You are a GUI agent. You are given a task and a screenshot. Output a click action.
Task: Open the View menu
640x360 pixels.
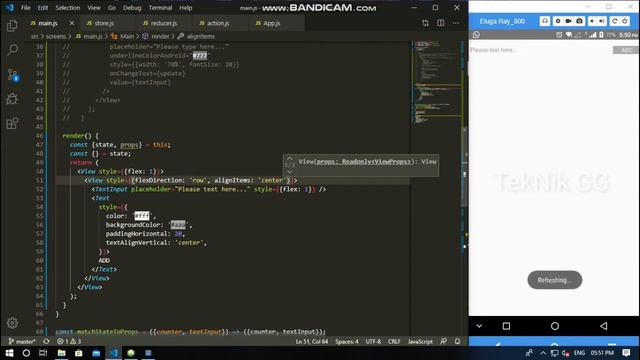[x=94, y=8]
